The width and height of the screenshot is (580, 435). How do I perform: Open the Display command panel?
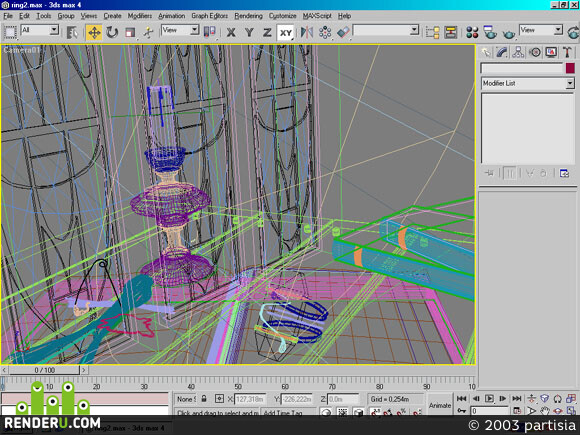[x=551, y=52]
